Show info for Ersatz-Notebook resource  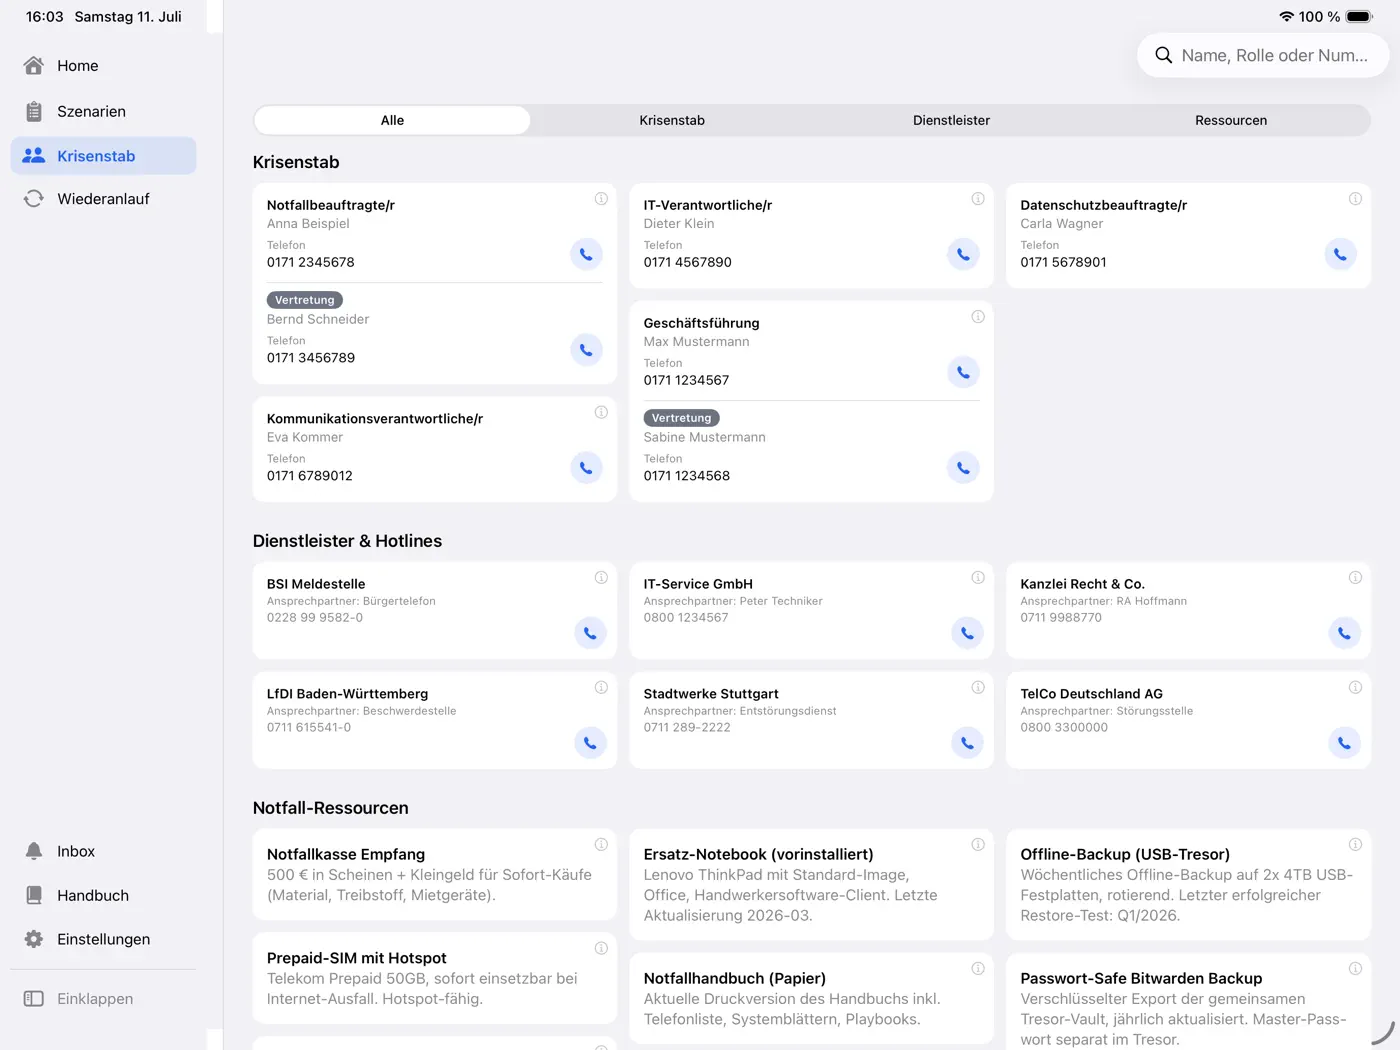(978, 844)
